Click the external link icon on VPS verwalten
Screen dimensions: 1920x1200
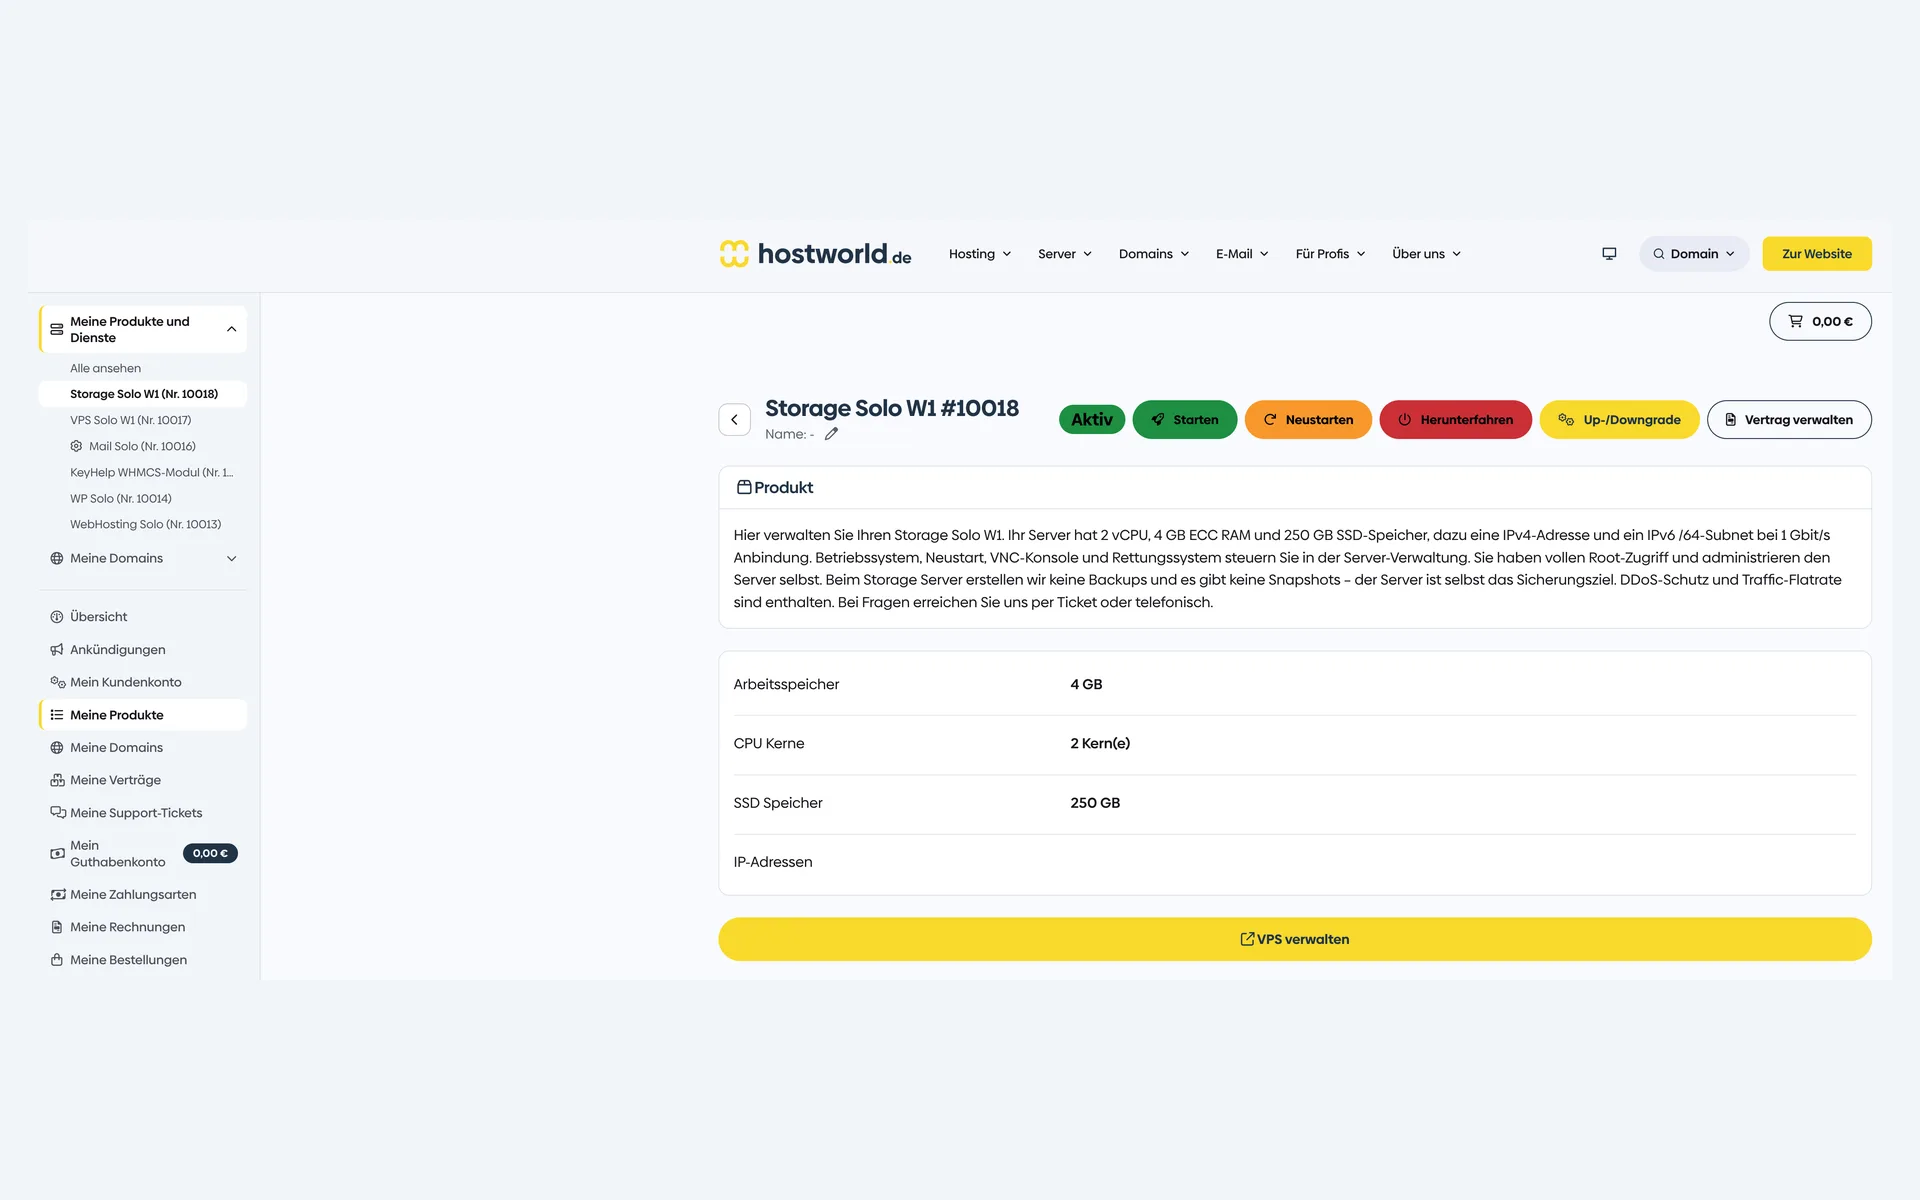[1247, 939]
